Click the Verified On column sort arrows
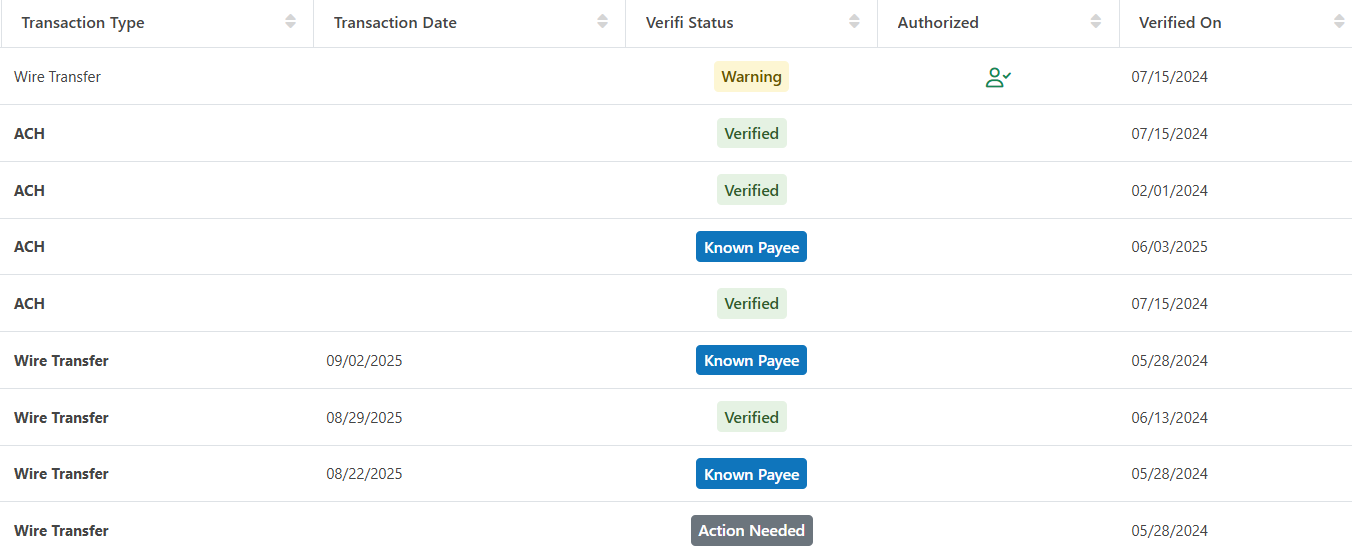Viewport: 1352px width, 554px height. click(1338, 22)
